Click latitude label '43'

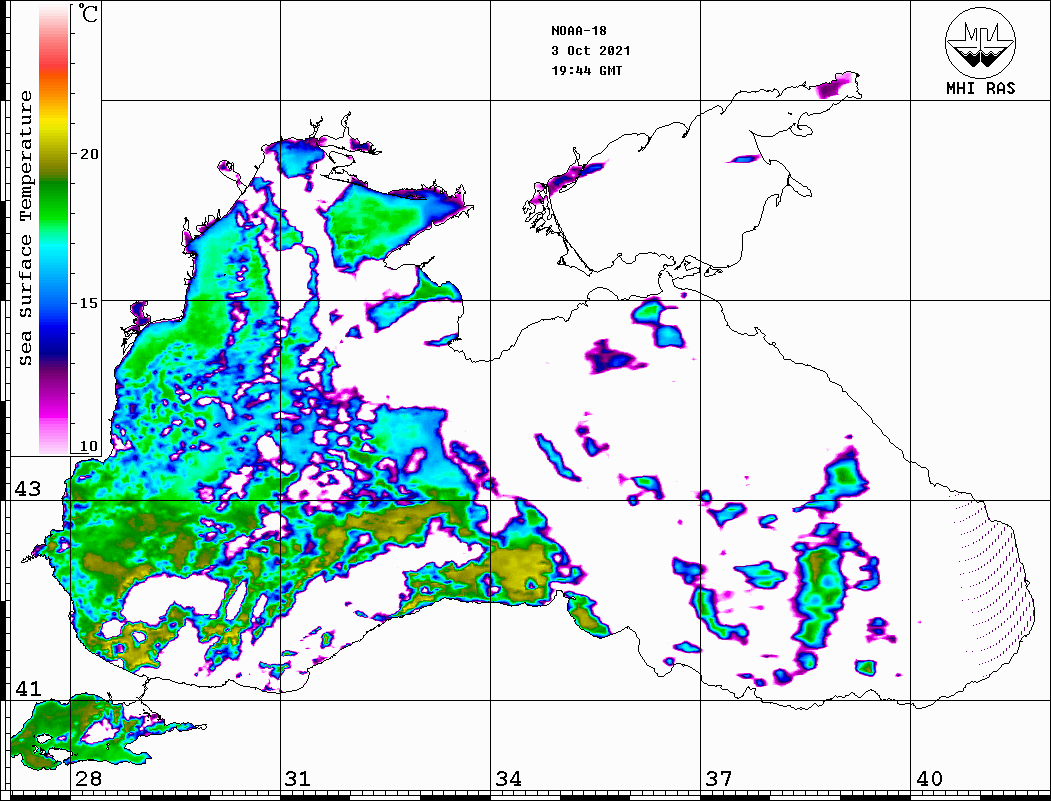[x=28, y=489]
